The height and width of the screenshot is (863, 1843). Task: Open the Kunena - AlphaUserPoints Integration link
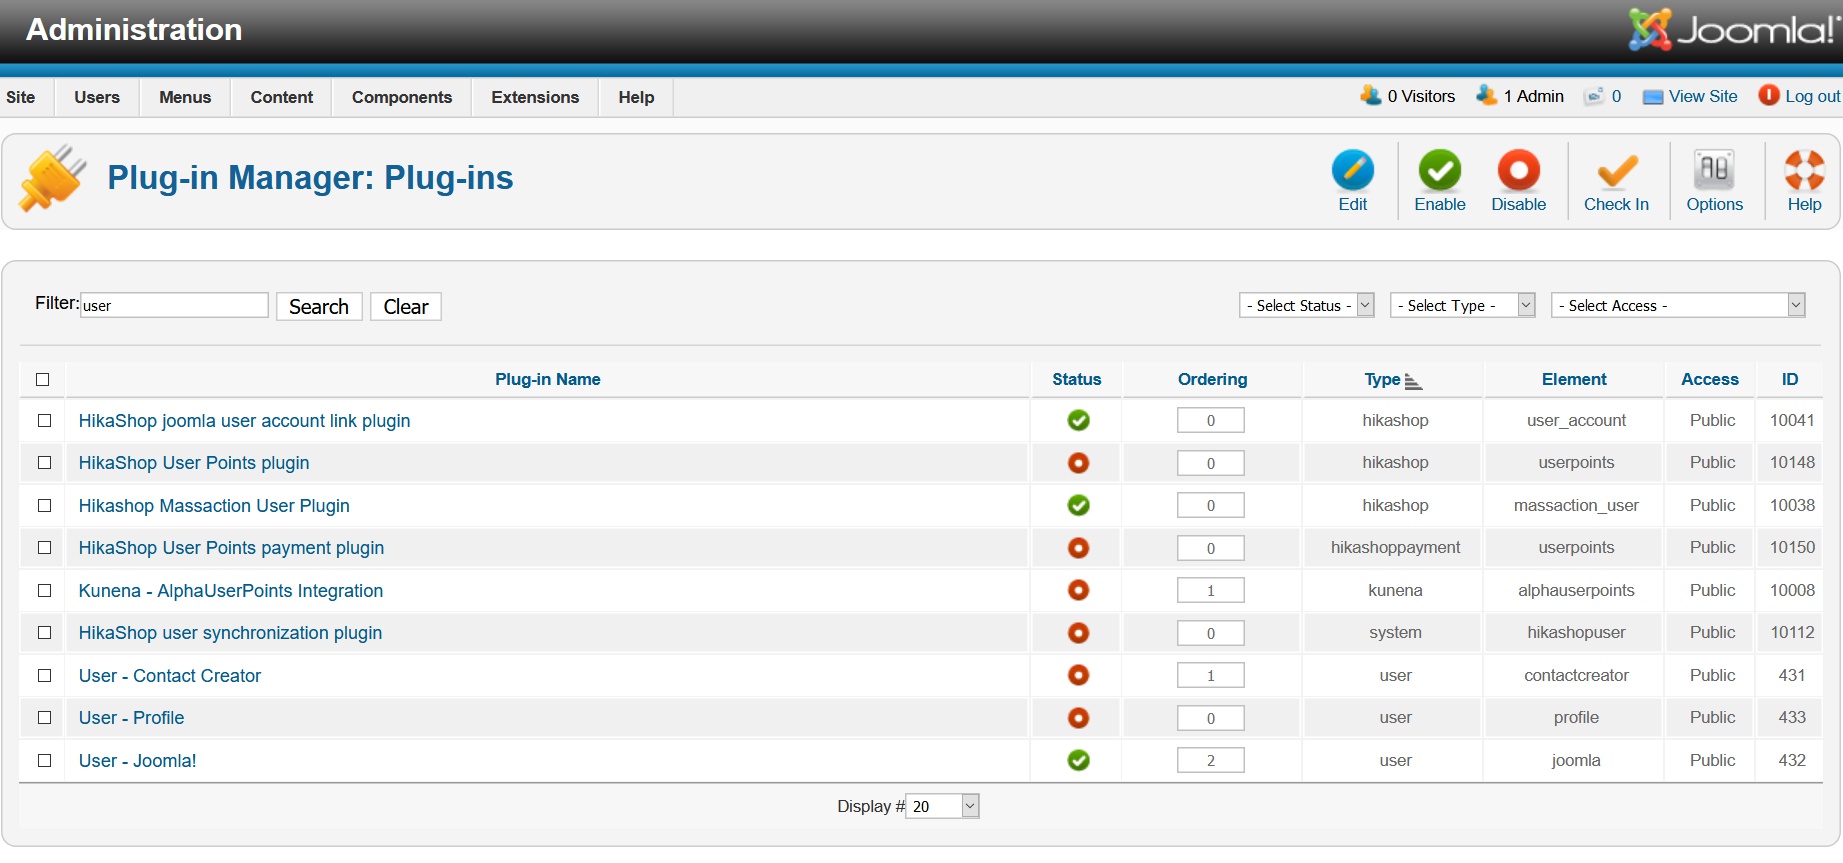click(231, 591)
